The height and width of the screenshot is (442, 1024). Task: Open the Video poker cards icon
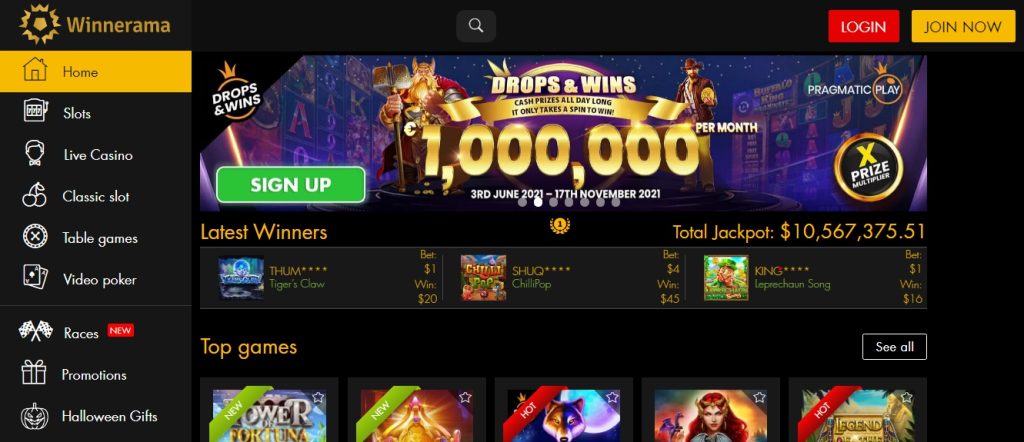pyautogui.click(x=35, y=279)
